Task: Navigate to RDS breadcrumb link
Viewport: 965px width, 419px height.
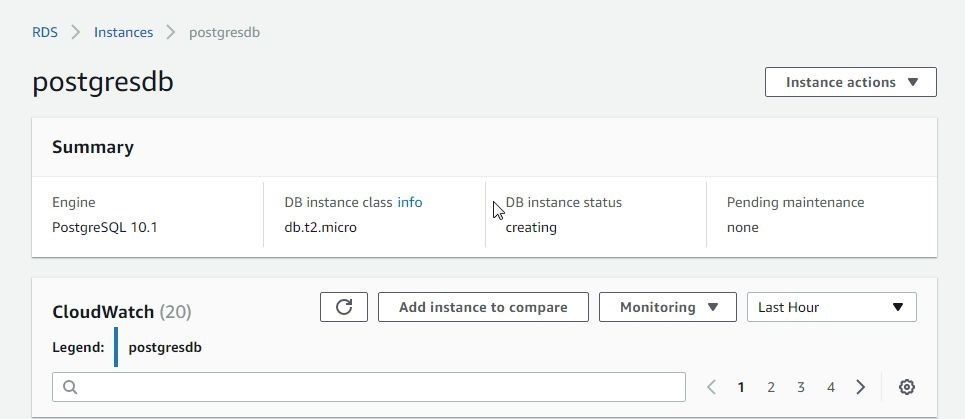Action: 45,32
